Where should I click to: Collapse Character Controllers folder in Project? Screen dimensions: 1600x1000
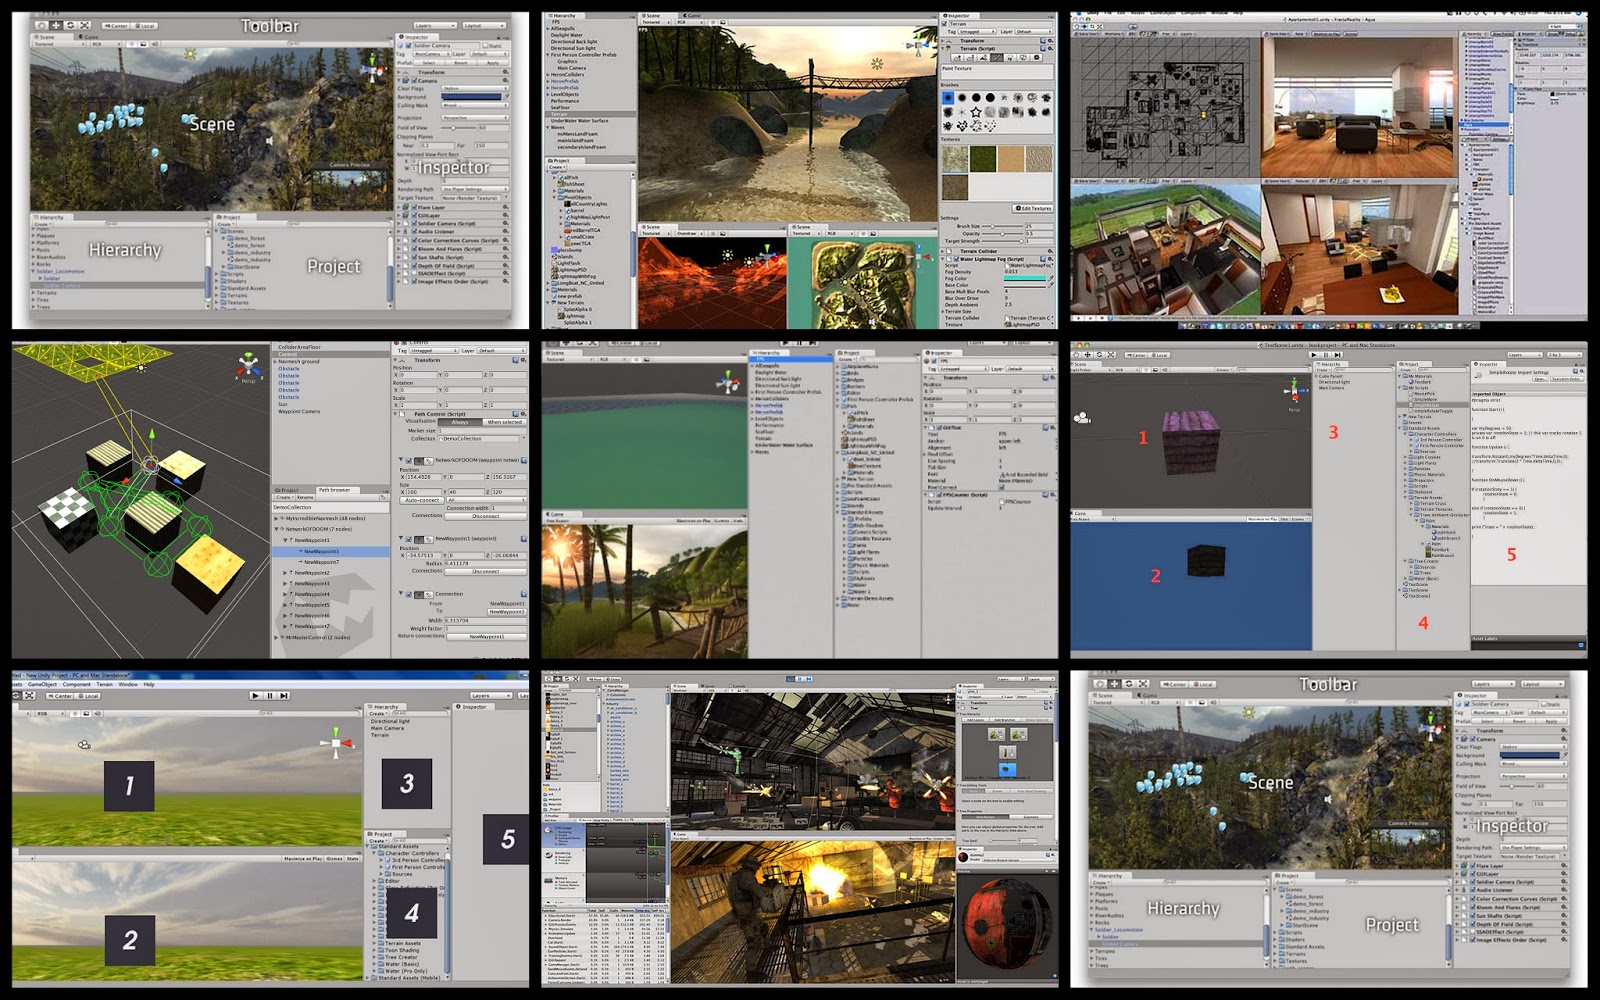pyautogui.click(x=374, y=853)
